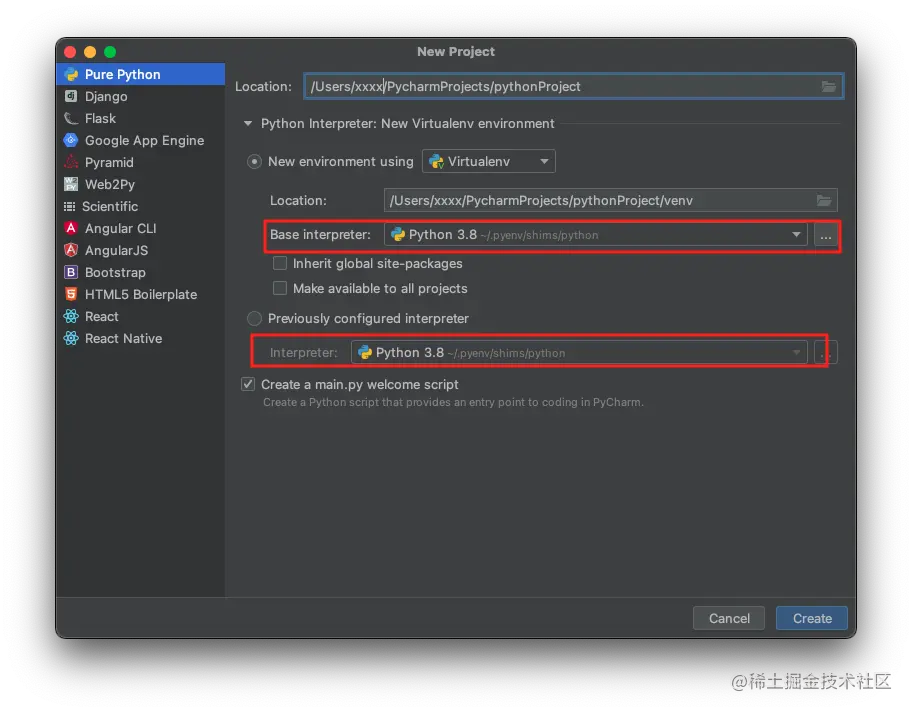Viewport: 912px width, 712px height.
Task: Select AngularJS project type
Action: [x=141, y=250]
